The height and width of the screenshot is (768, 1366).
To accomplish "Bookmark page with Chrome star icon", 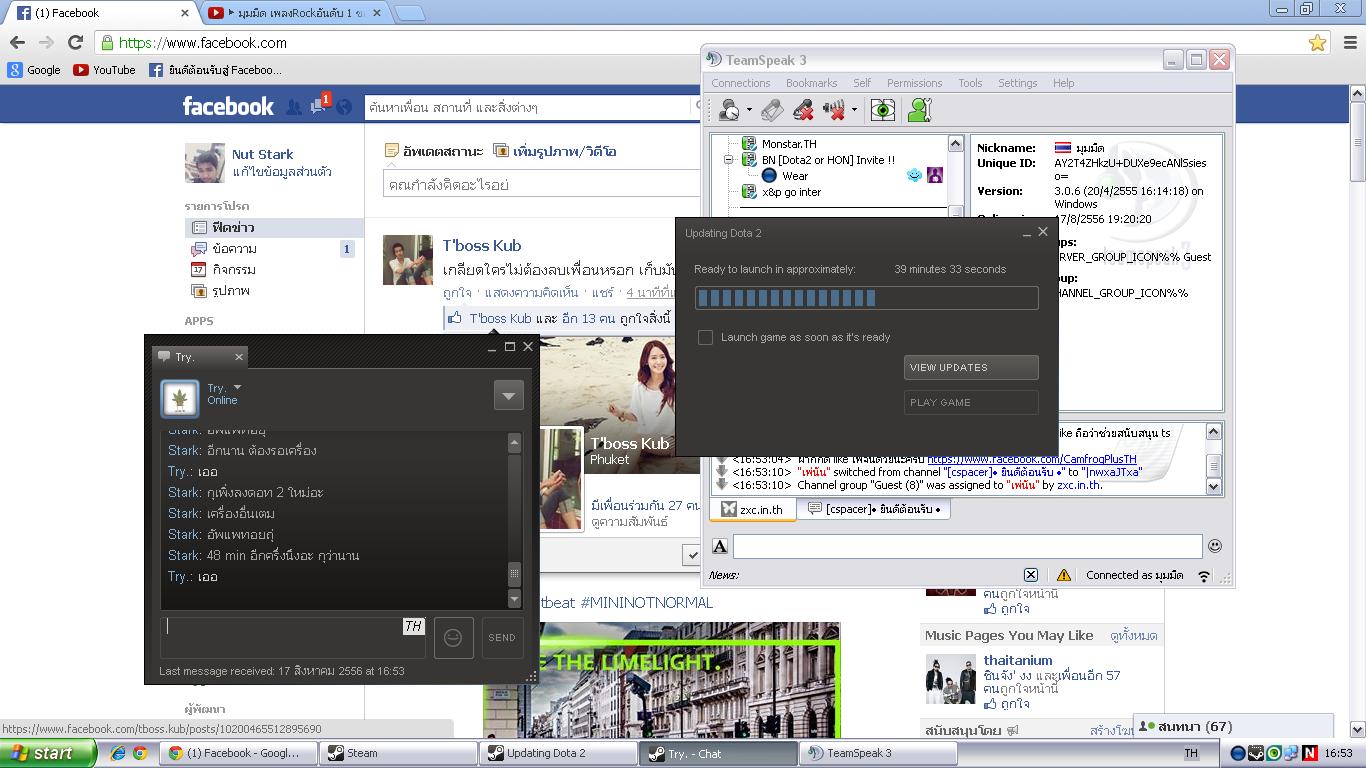I will coord(1317,43).
